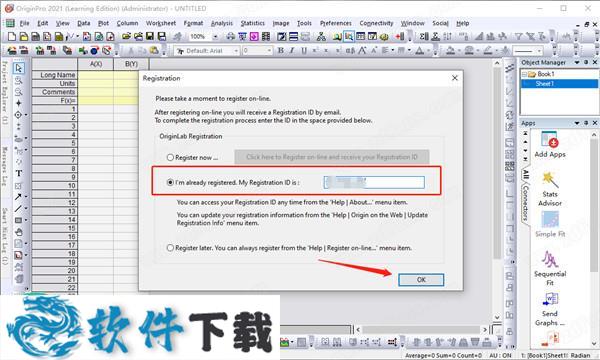
Task: Open the Sequential Fit app
Action: 550,268
